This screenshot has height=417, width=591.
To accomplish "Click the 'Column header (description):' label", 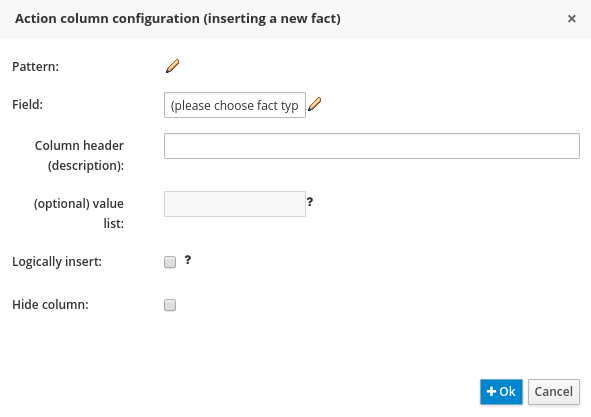I will (79, 155).
